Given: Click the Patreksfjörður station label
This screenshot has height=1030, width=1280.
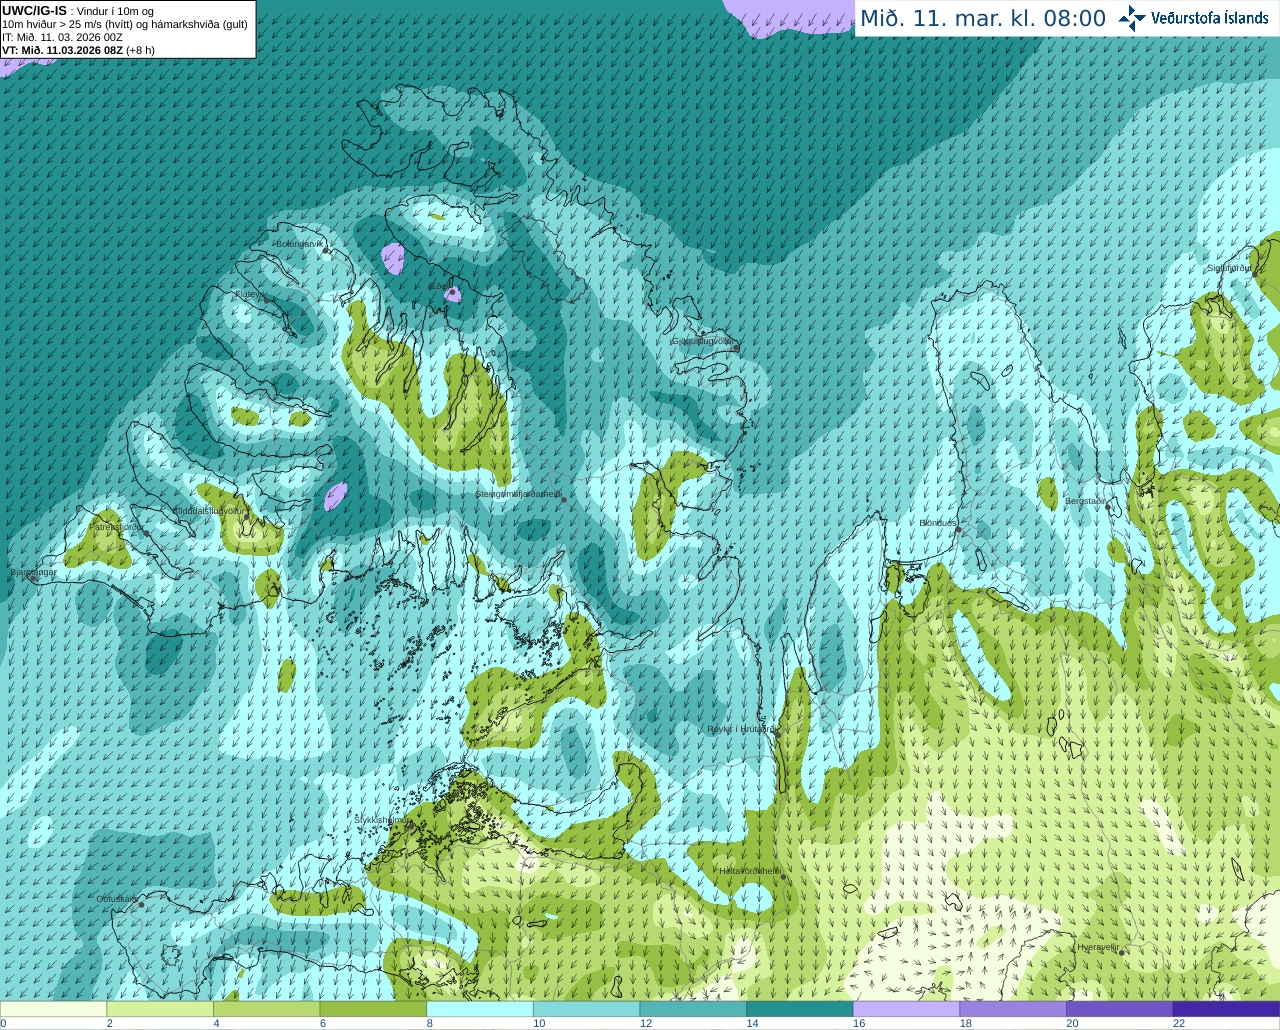Looking at the screenshot, I should [x=117, y=526].
